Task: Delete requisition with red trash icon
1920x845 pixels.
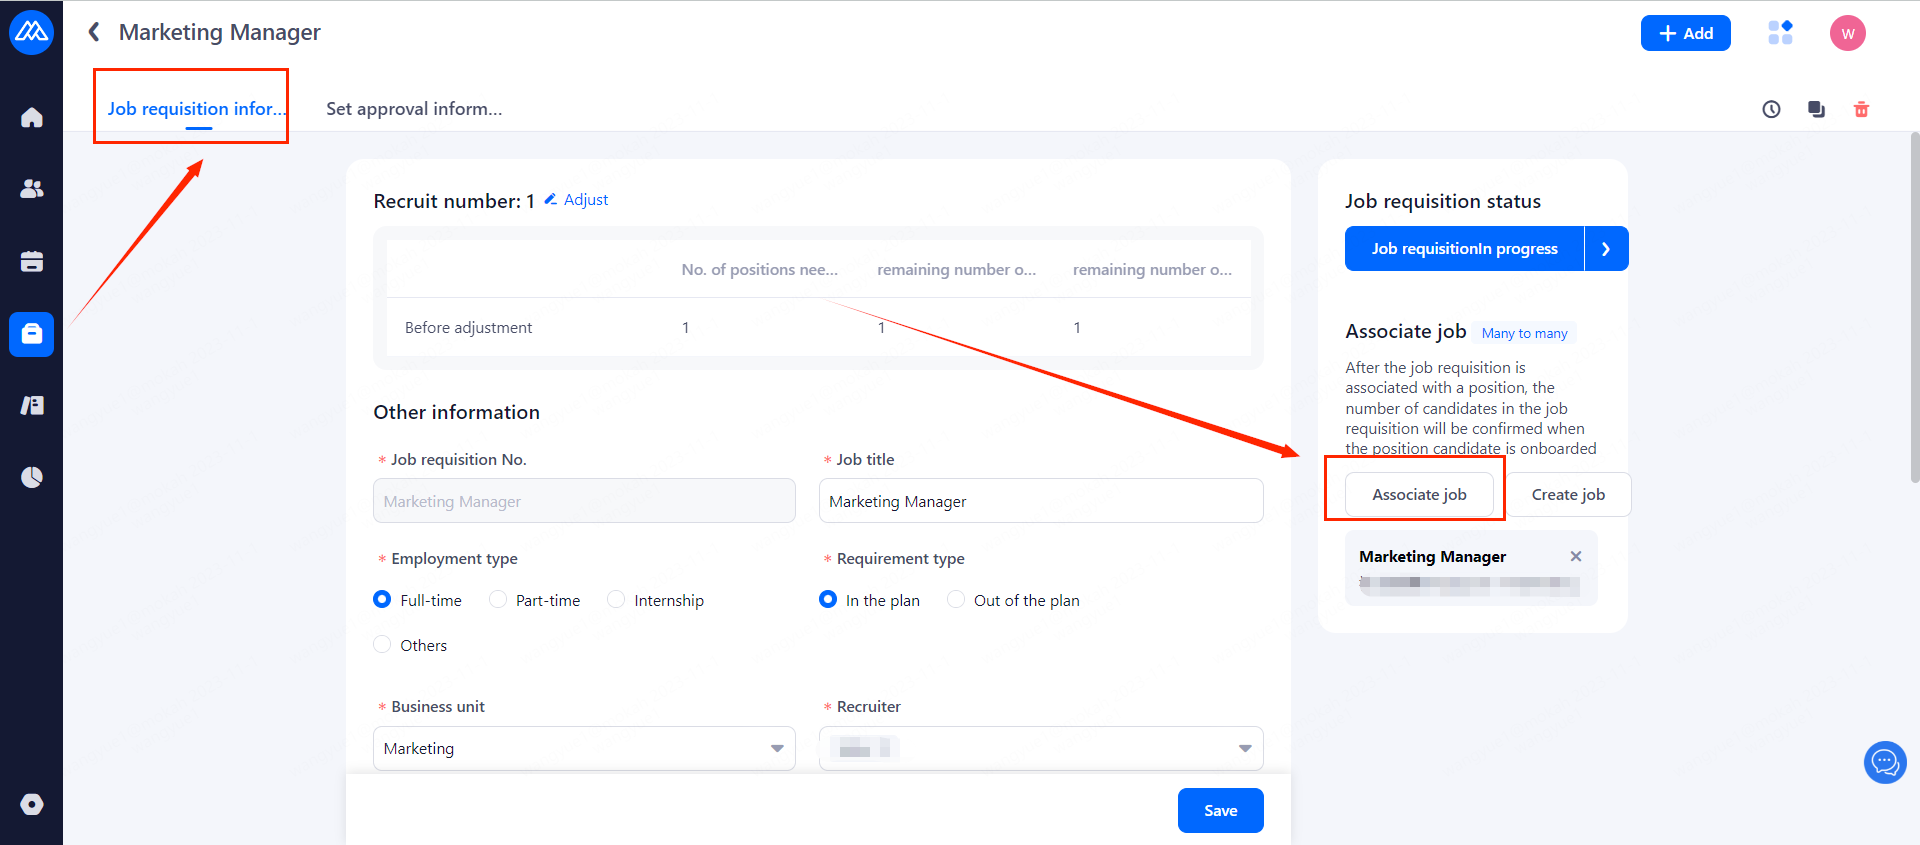Action: [1861, 110]
